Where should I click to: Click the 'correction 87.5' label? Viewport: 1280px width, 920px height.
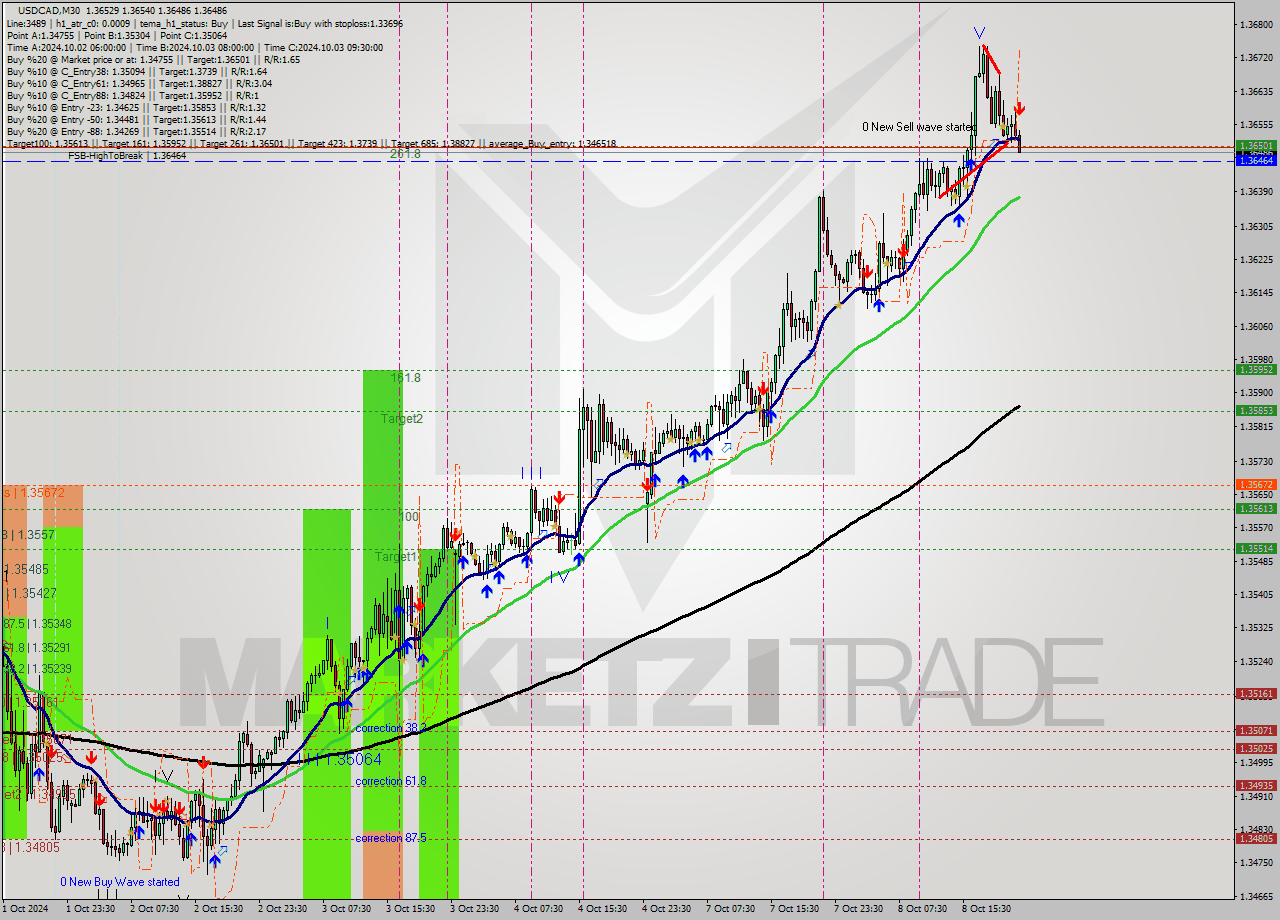coord(390,838)
